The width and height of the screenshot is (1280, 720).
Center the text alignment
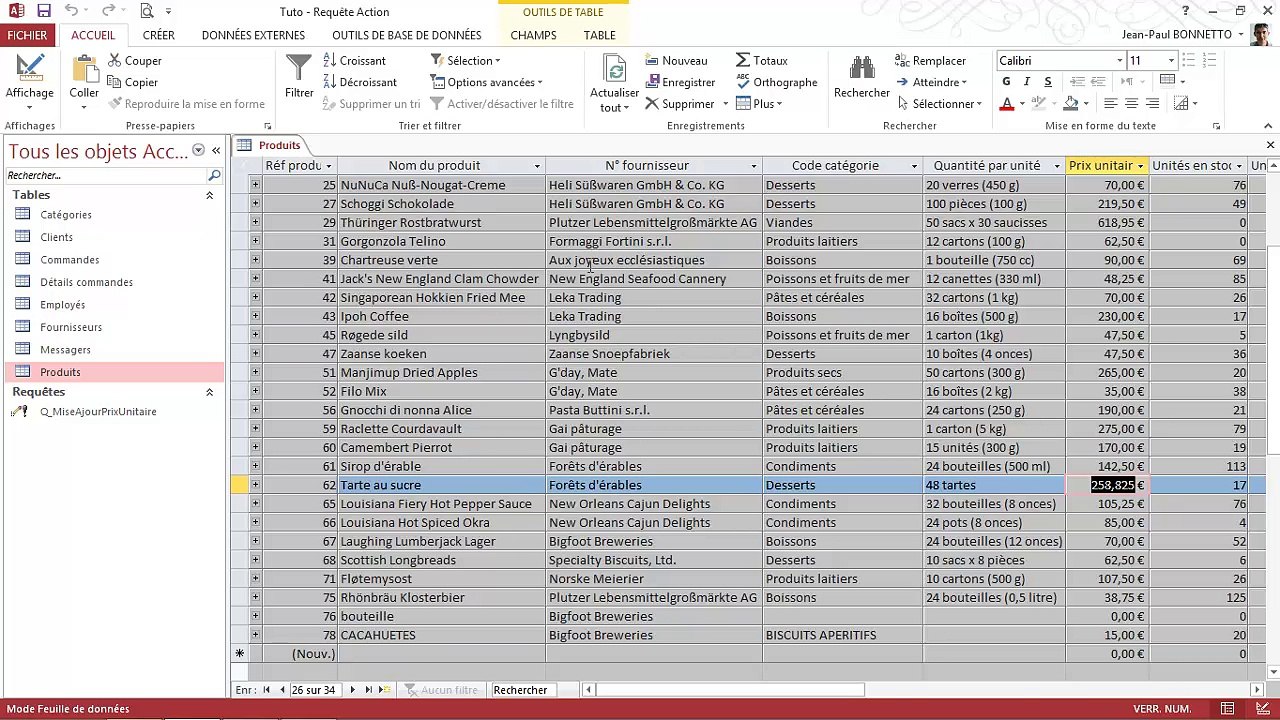pyautogui.click(x=1131, y=104)
